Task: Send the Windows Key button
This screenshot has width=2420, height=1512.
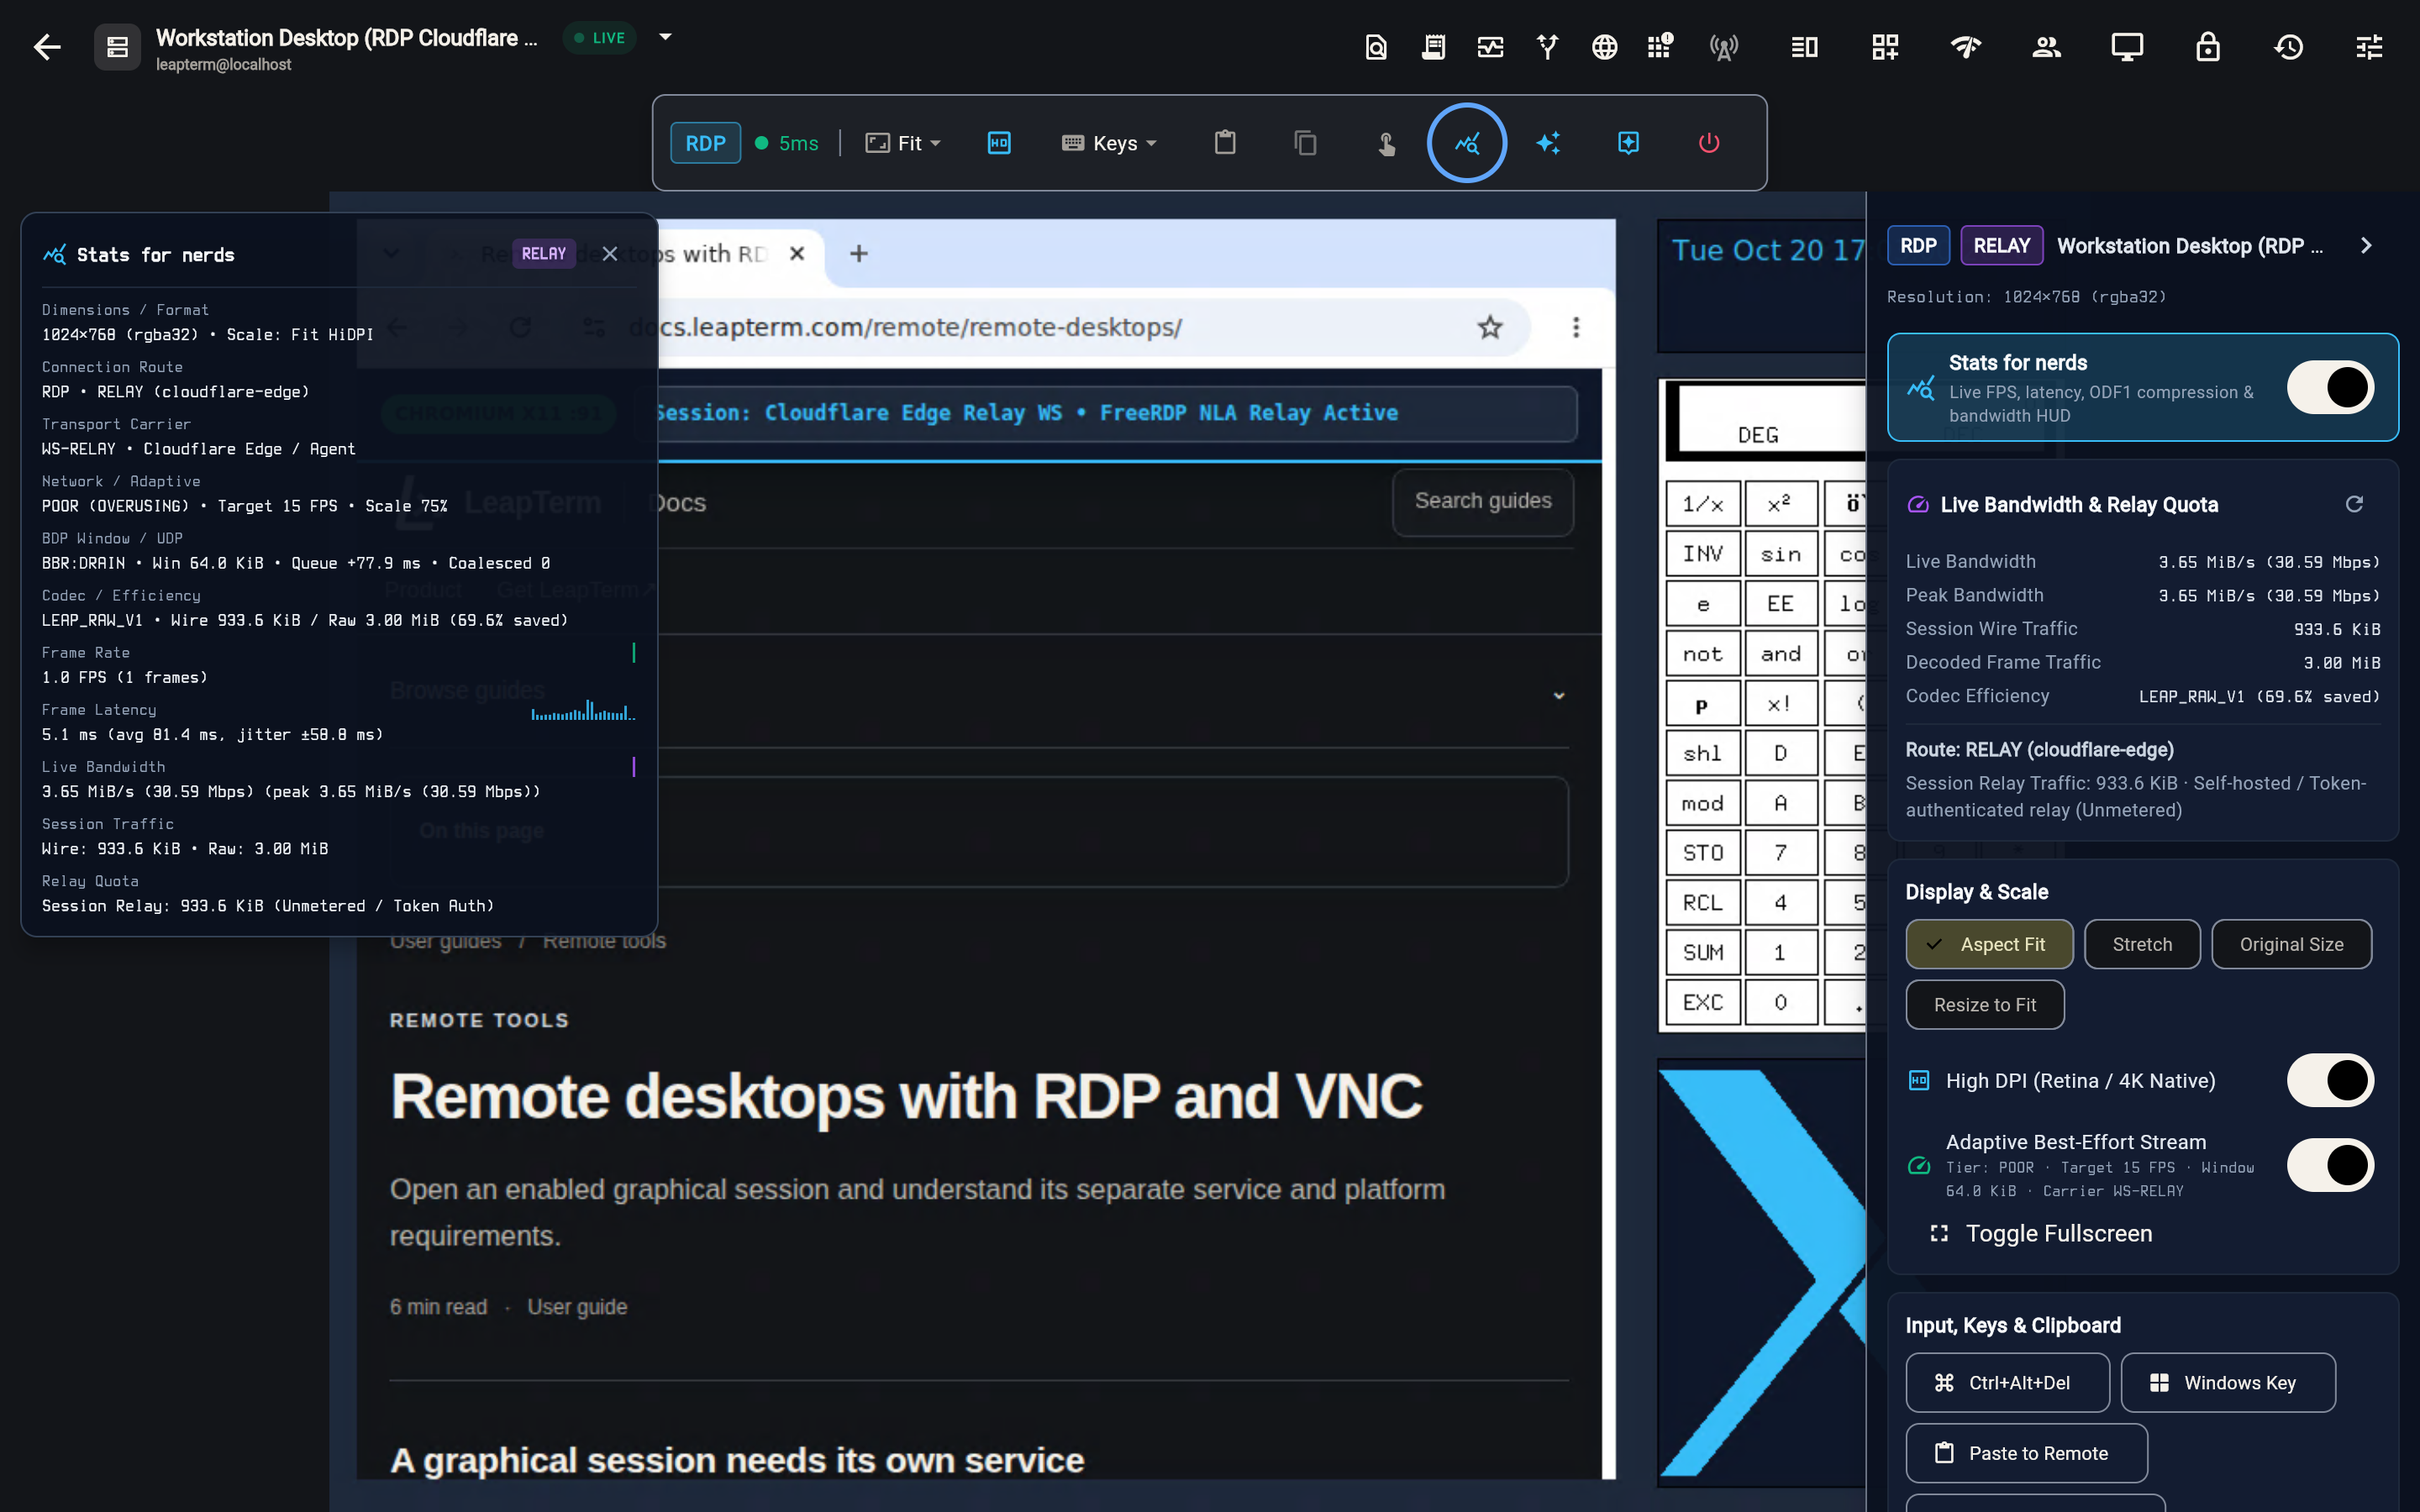Action: [x=2228, y=1382]
